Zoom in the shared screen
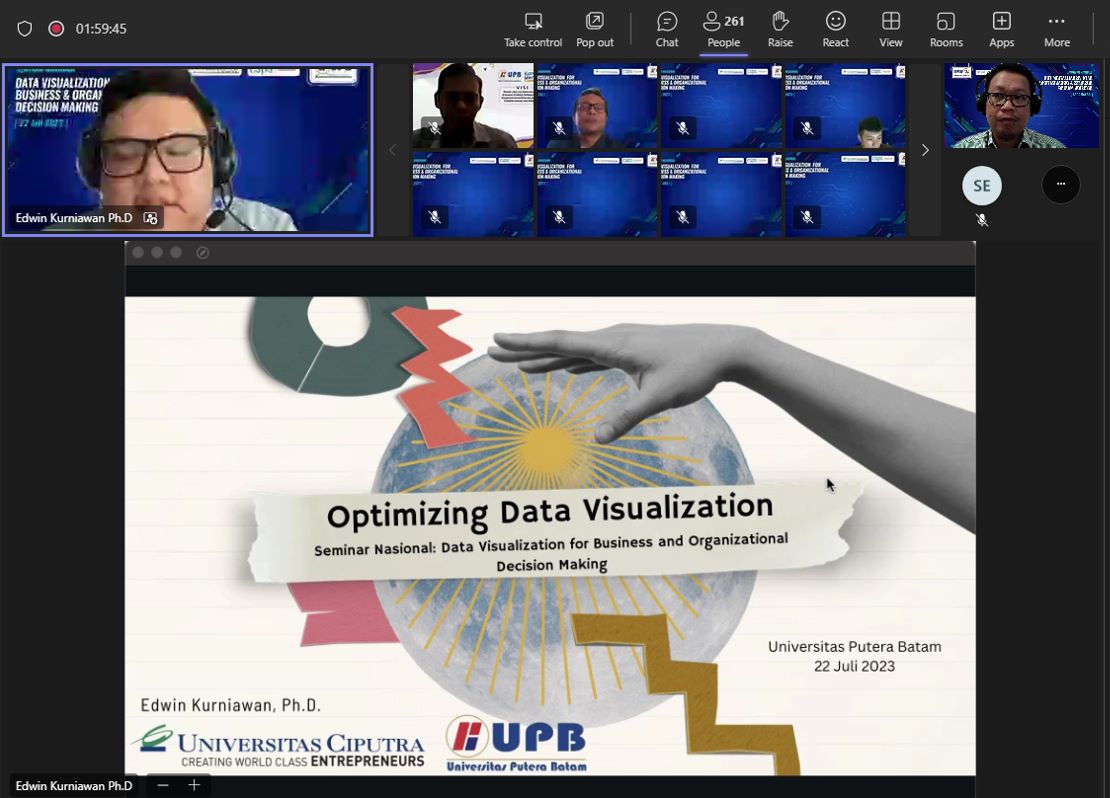The height and width of the screenshot is (798, 1110). (x=194, y=785)
